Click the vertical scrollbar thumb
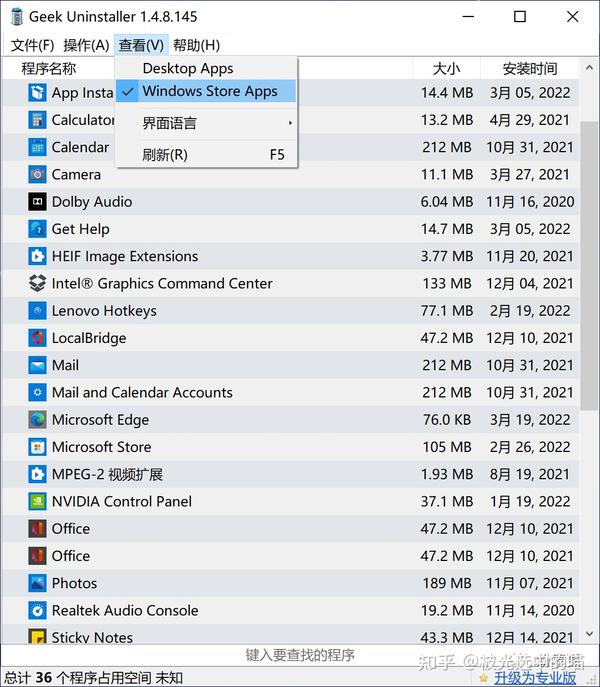This screenshot has height=687, width=600. tap(589, 266)
